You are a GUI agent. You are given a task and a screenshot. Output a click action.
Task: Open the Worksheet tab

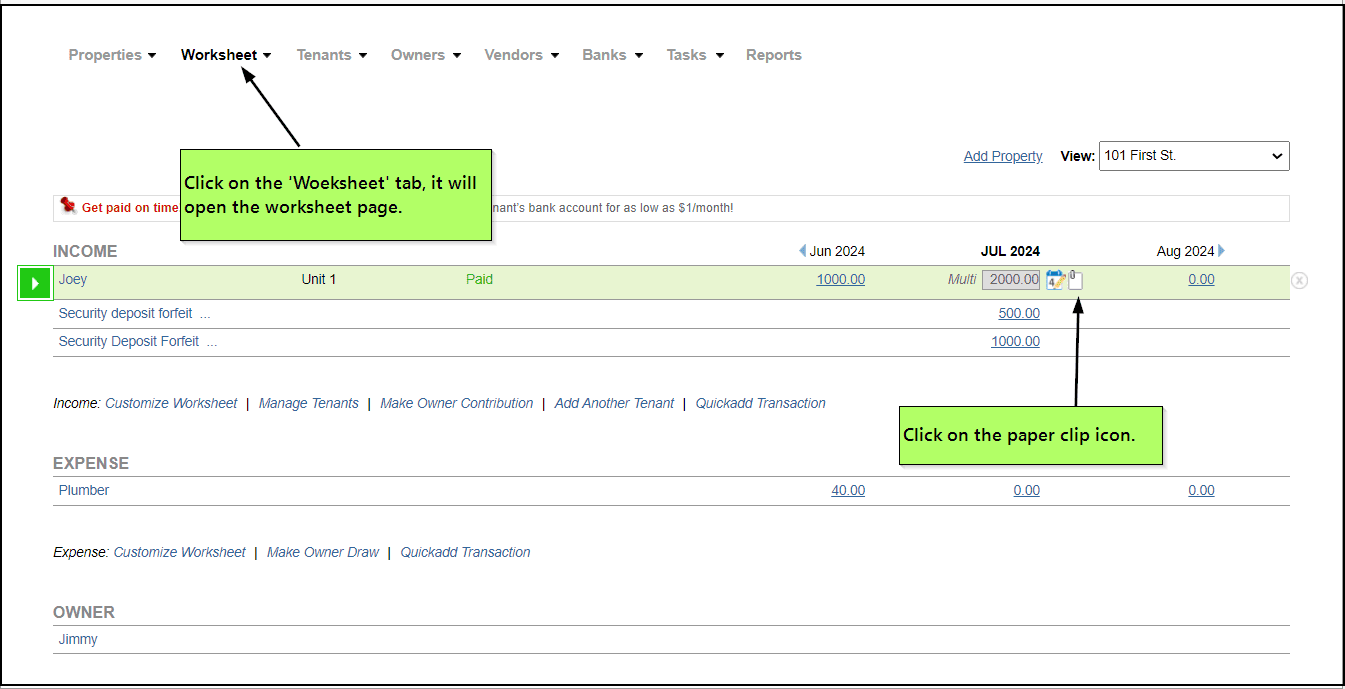(225, 55)
